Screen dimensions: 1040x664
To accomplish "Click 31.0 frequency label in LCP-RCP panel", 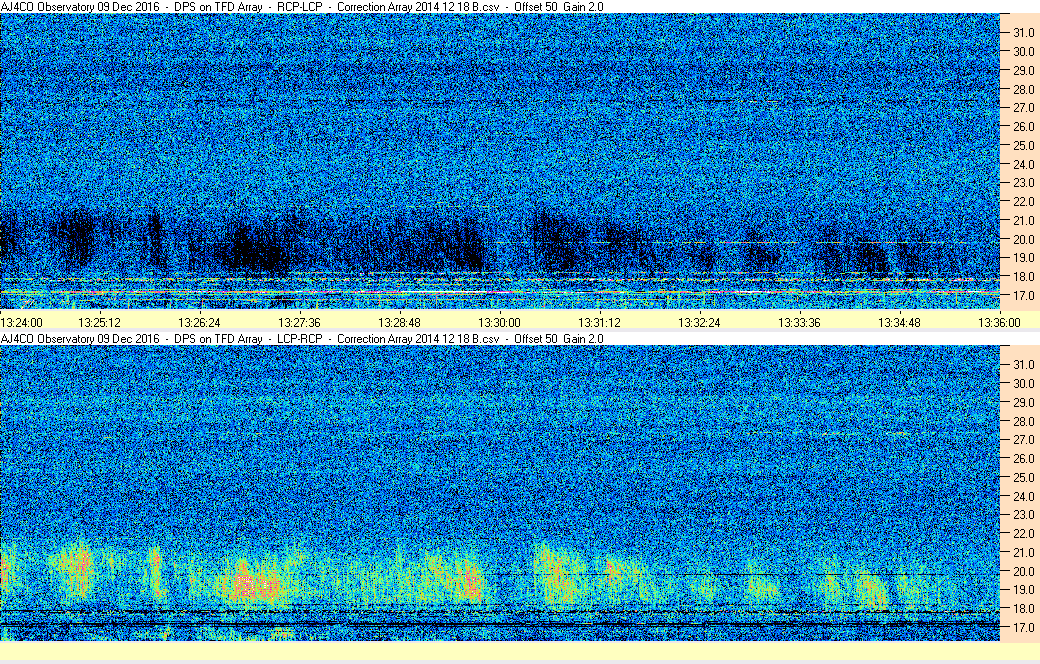I will click(1023, 365).
